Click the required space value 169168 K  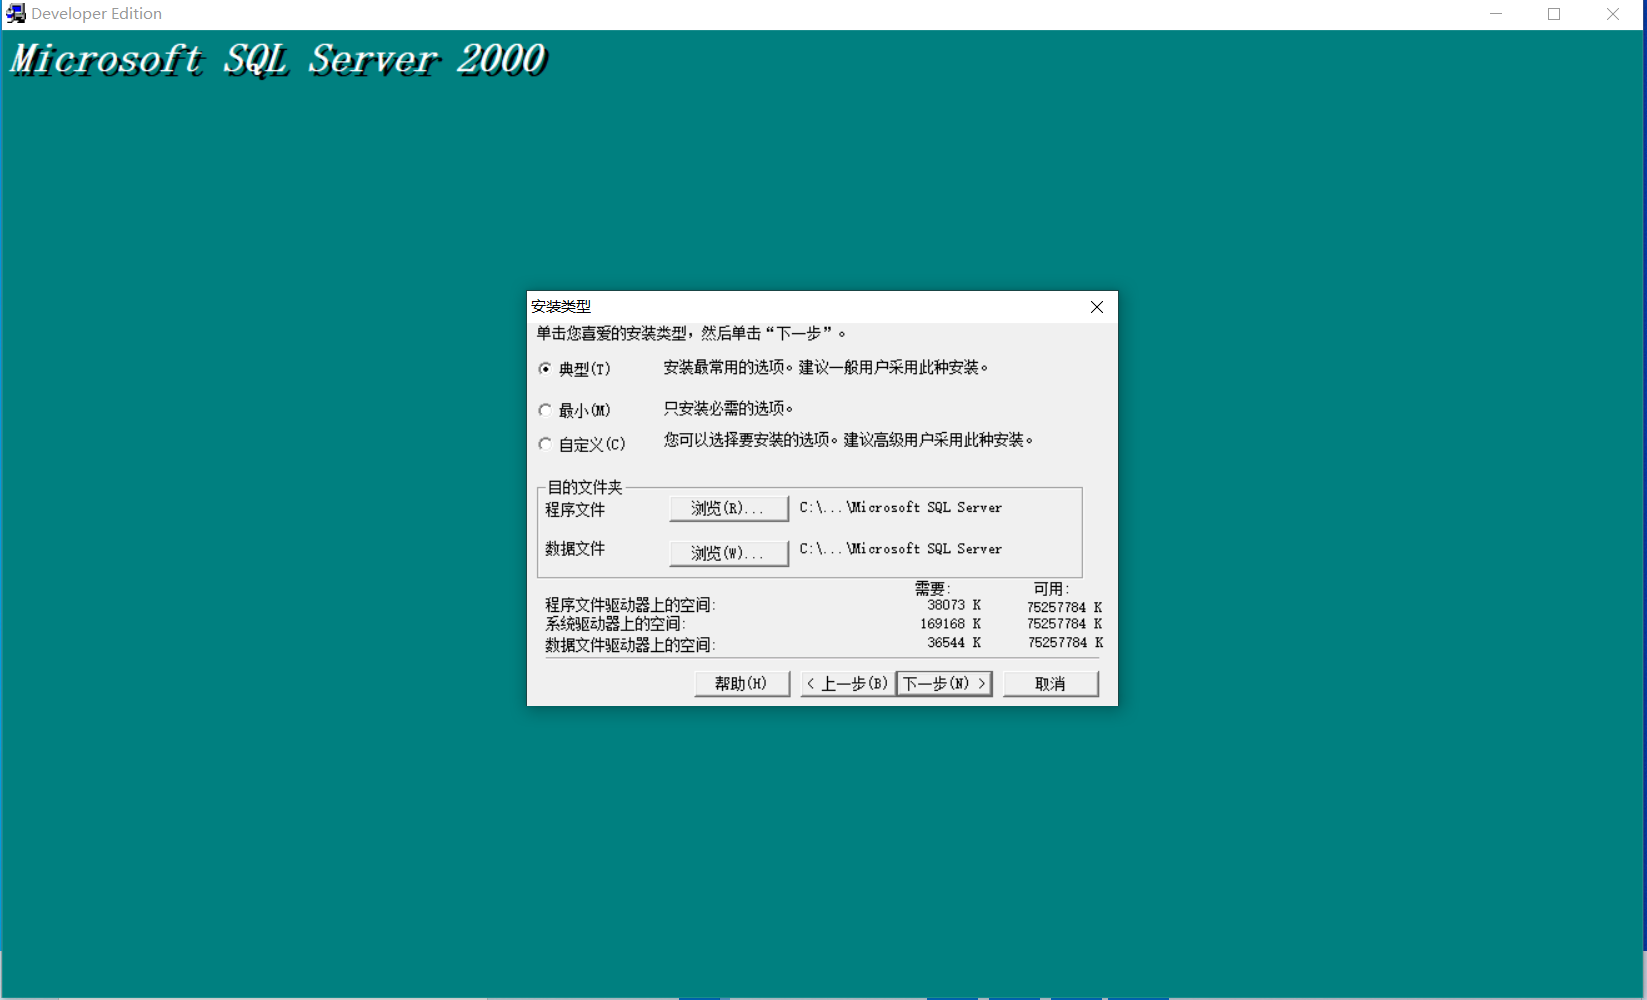[951, 624]
